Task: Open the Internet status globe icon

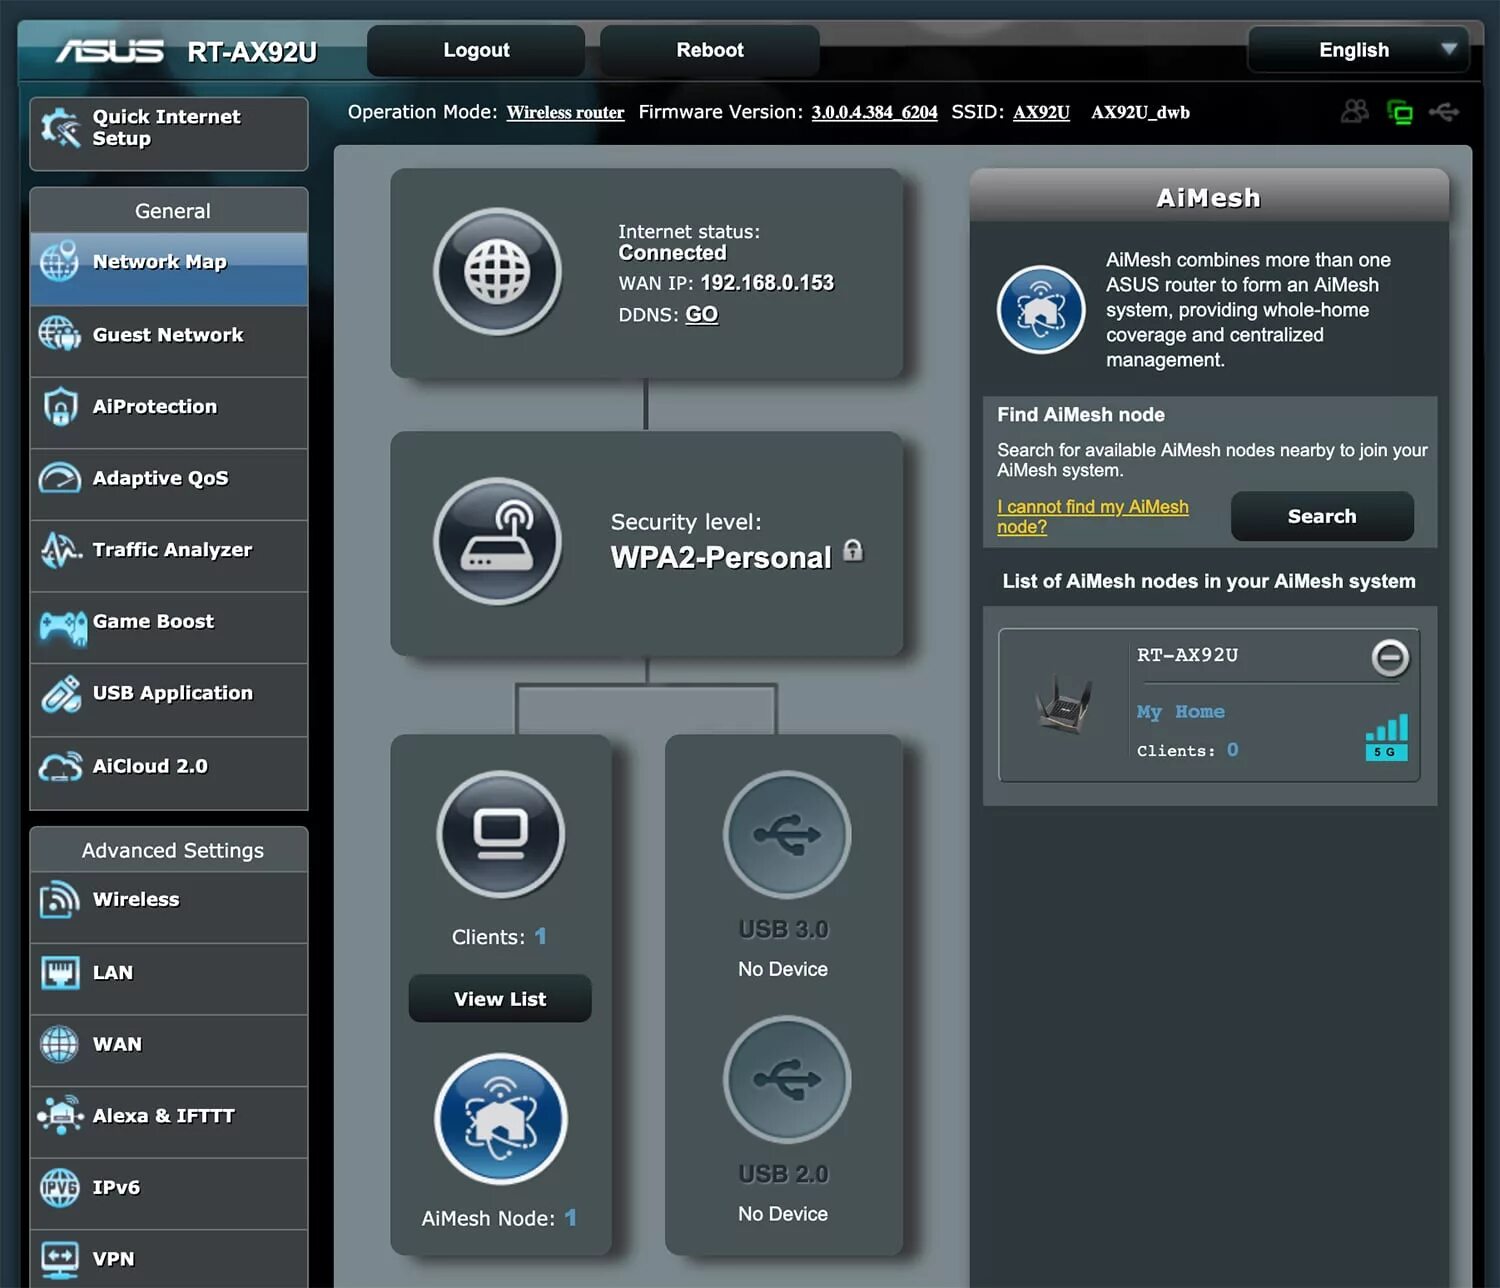Action: pos(497,271)
